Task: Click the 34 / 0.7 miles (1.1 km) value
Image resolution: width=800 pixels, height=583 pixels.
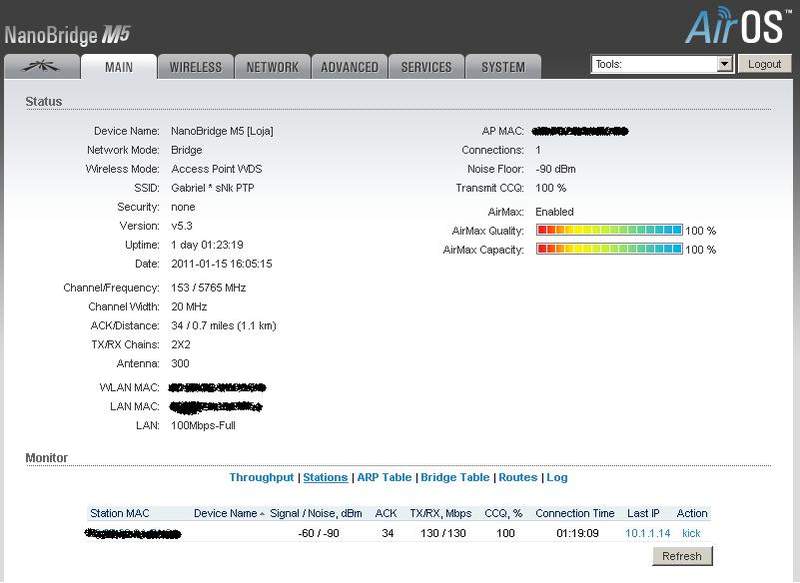Action: (223, 325)
